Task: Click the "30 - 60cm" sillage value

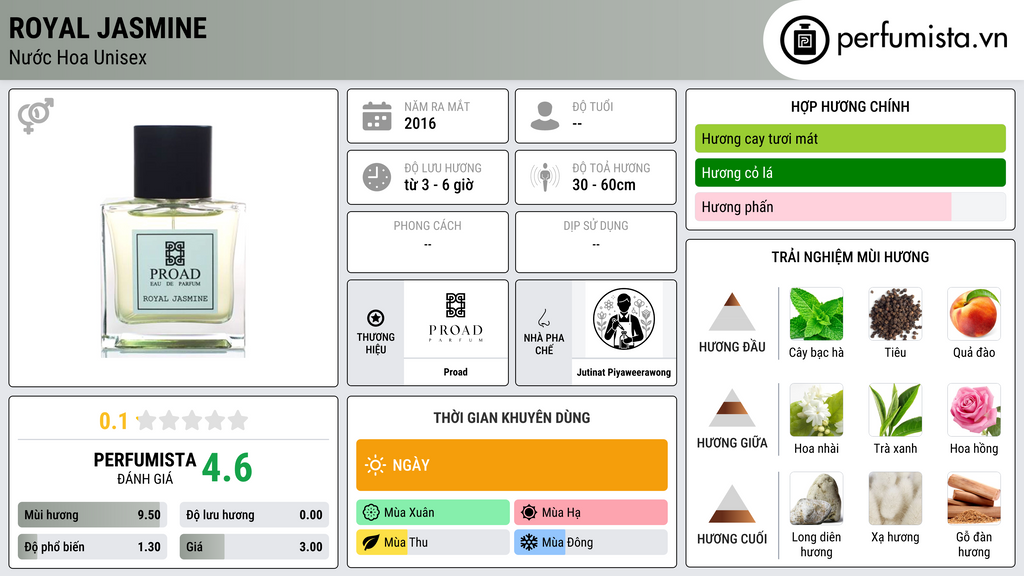Action: point(604,185)
